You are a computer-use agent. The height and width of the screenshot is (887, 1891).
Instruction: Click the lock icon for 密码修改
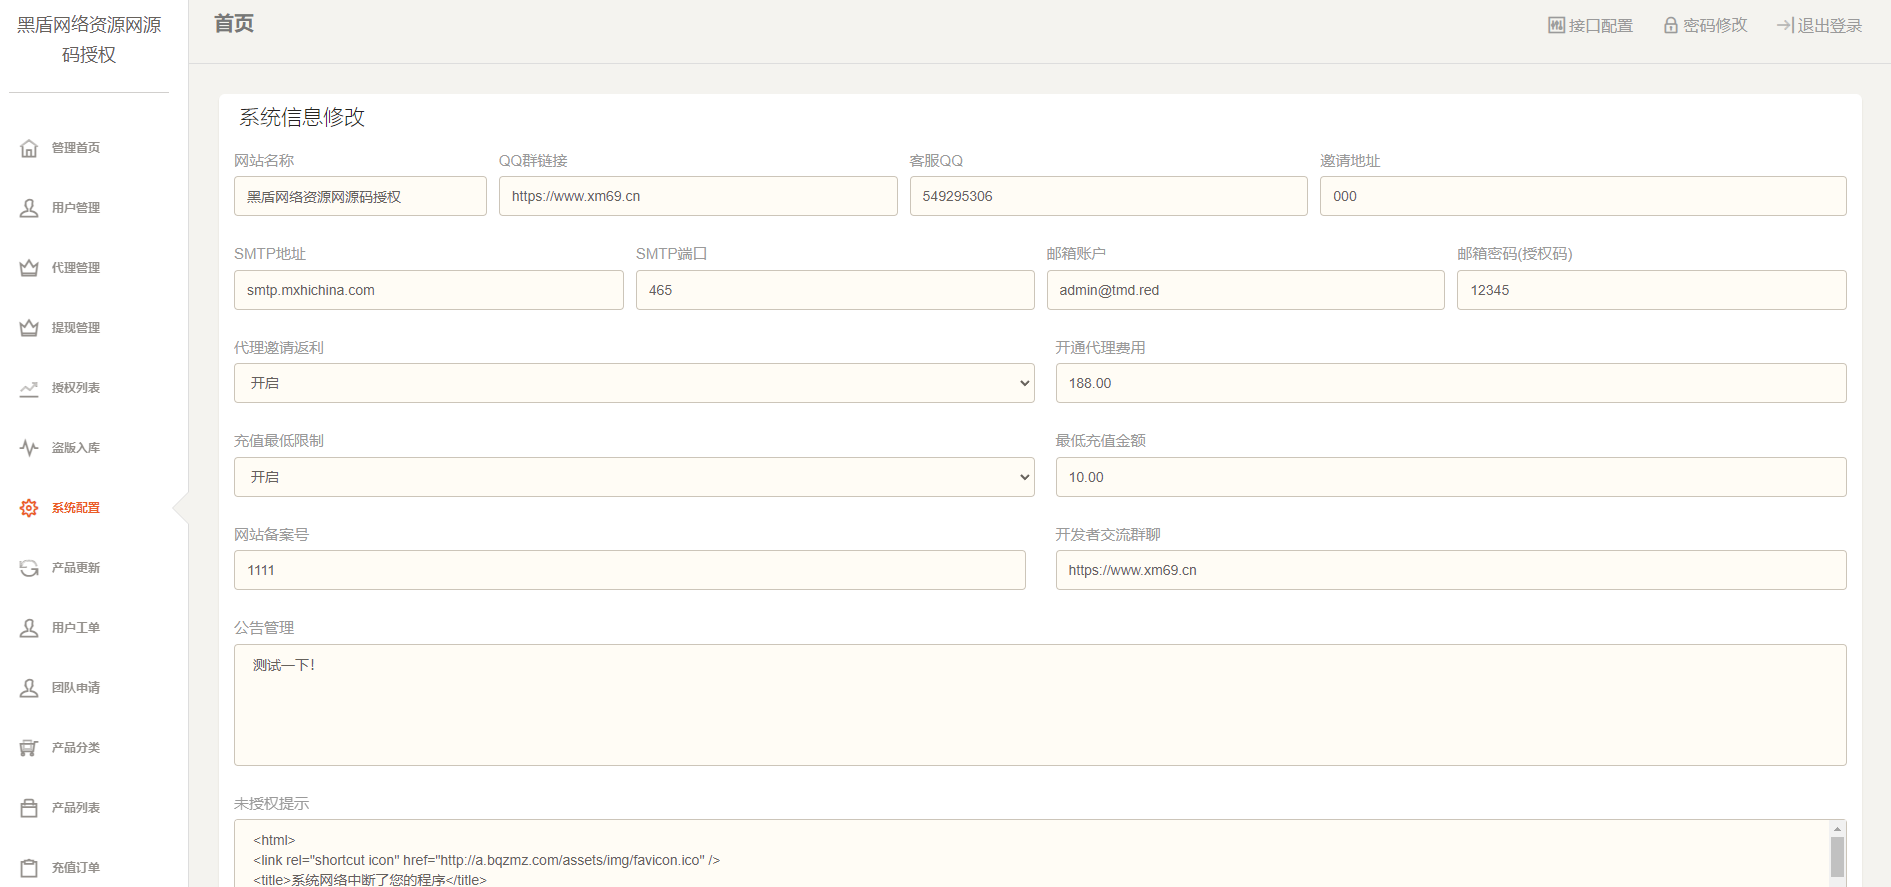click(1670, 26)
